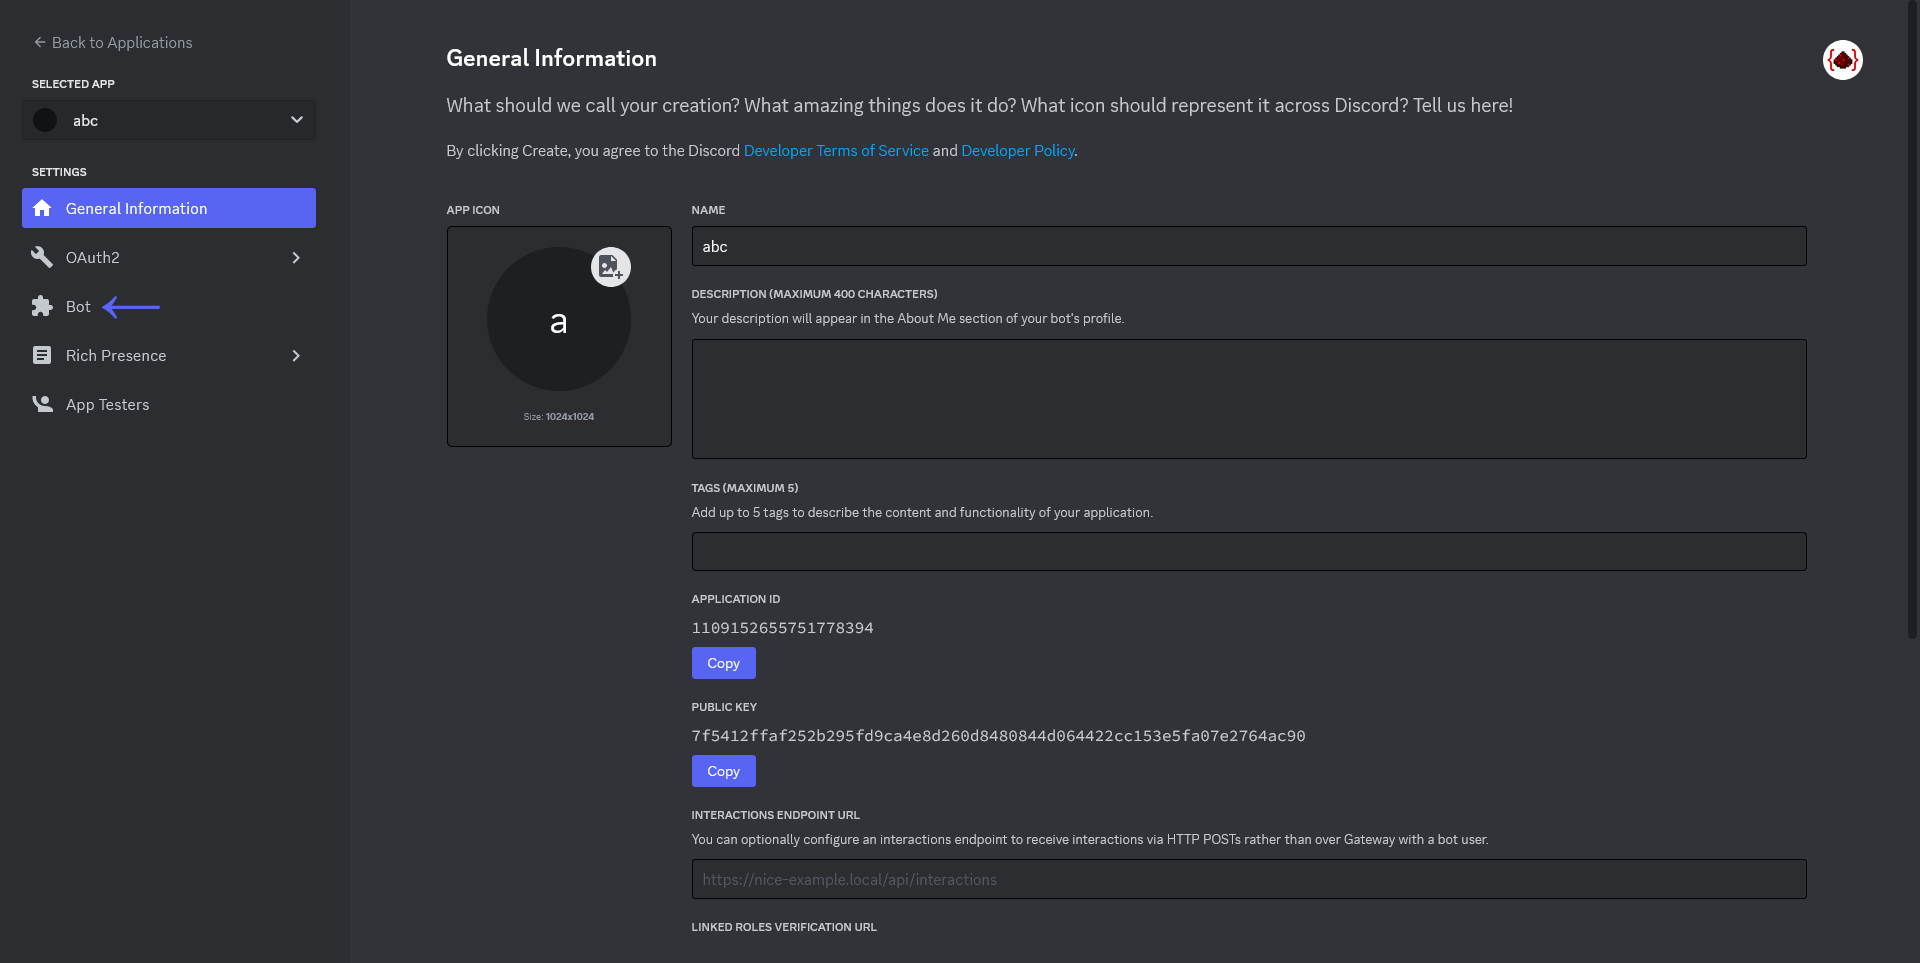Click the OAuth2 wrench icon
1920x963 pixels.
click(42, 257)
